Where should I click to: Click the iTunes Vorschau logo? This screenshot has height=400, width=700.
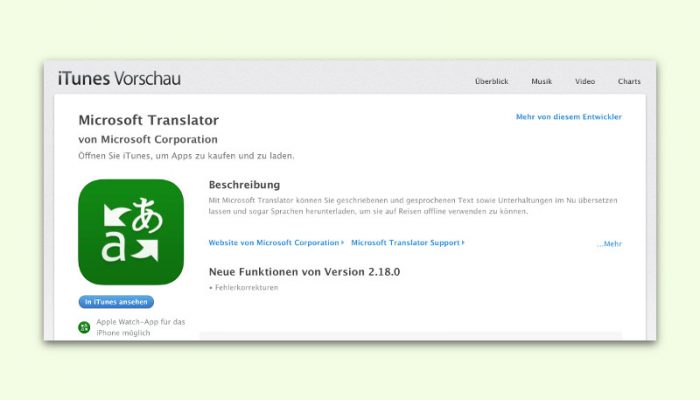[x=119, y=79]
